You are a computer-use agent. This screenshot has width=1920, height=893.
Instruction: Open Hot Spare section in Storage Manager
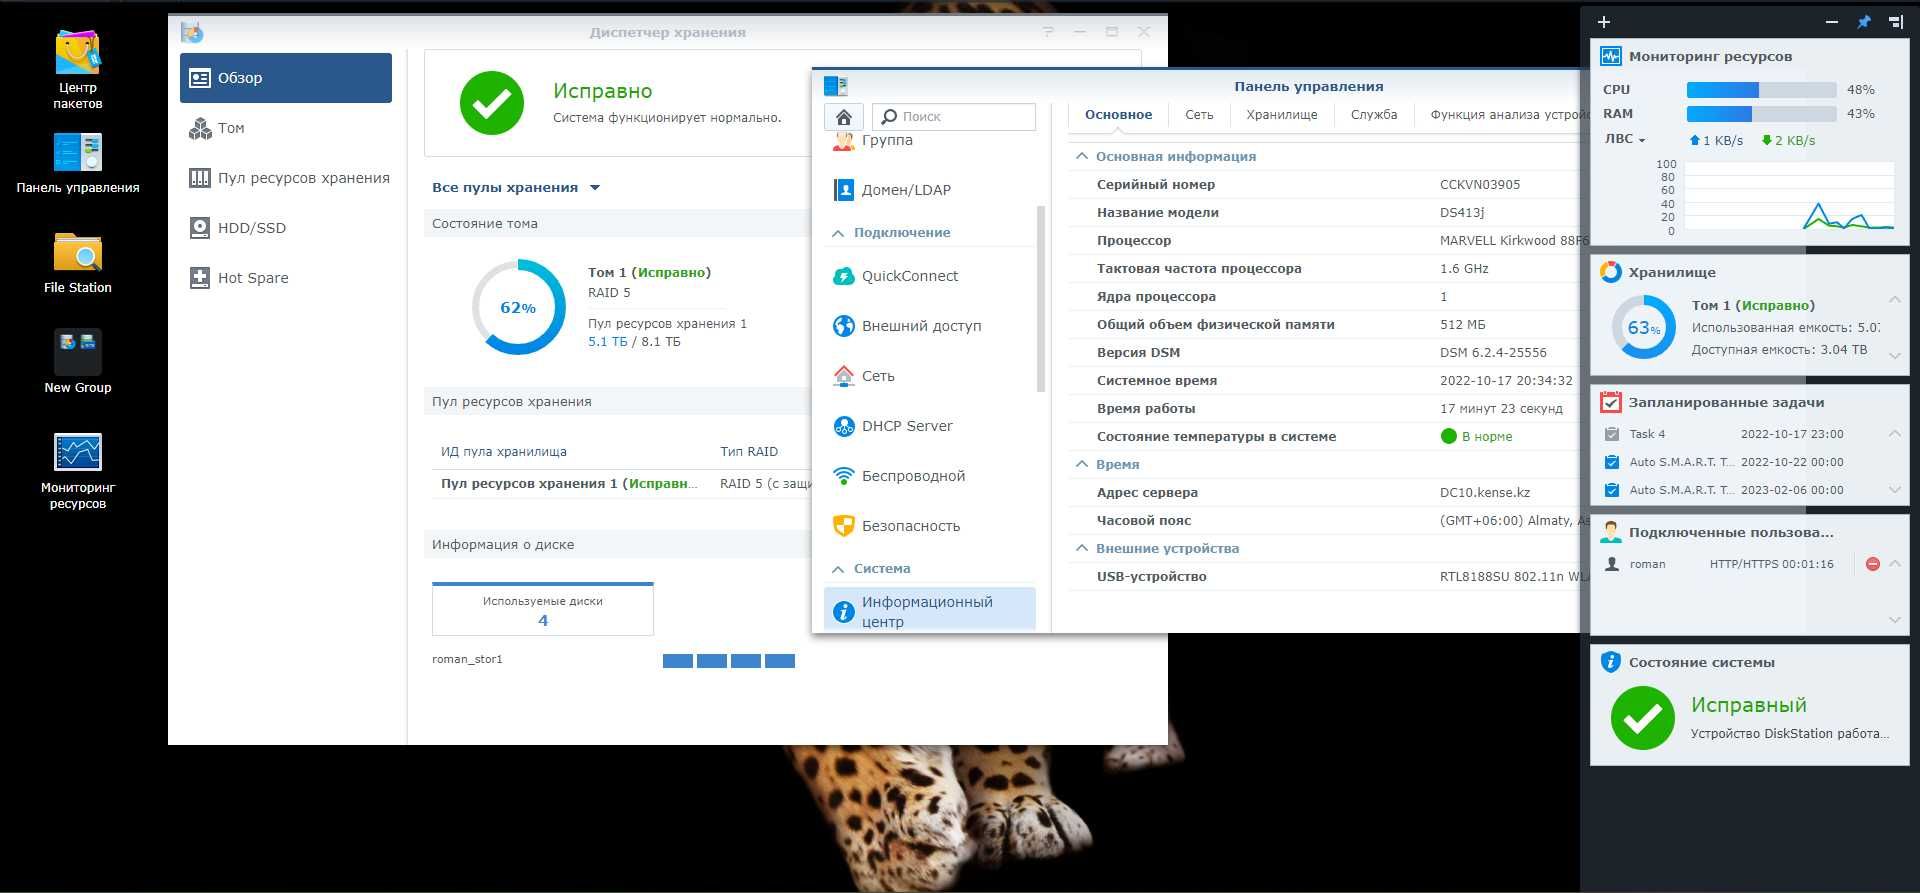coord(286,278)
